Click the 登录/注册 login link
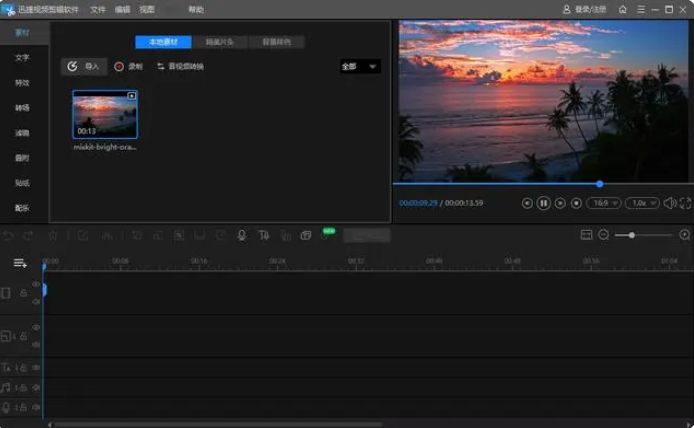This screenshot has width=694, height=428. click(x=585, y=9)
